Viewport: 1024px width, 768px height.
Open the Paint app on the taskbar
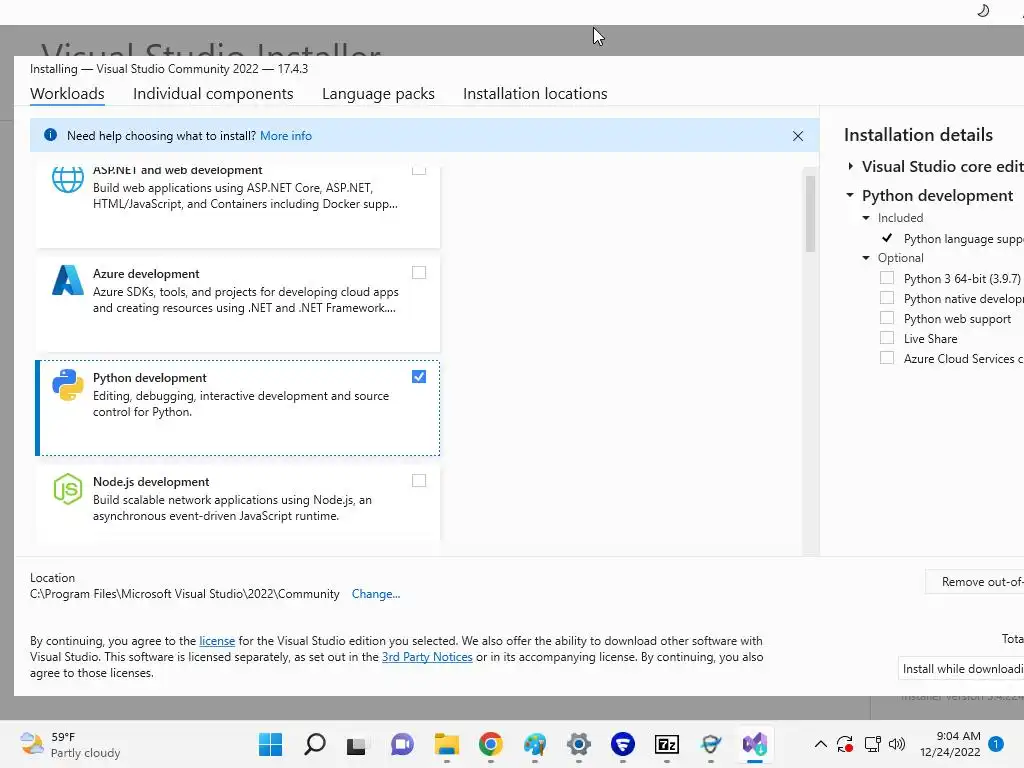click(x=535, y=744)
